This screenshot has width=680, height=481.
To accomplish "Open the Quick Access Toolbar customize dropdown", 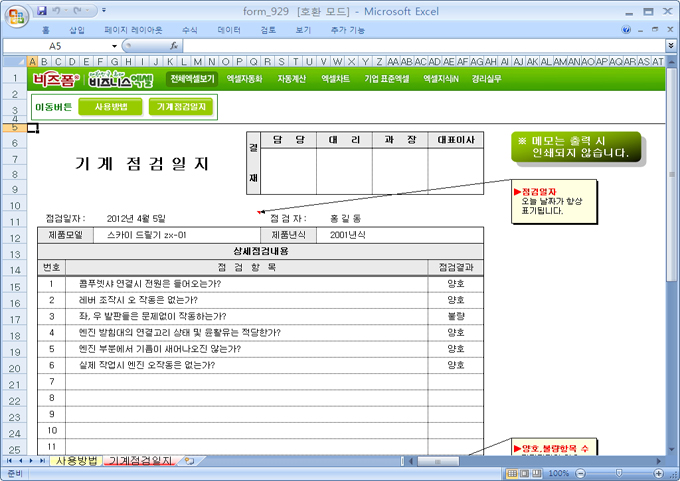I will pos(104,10).
